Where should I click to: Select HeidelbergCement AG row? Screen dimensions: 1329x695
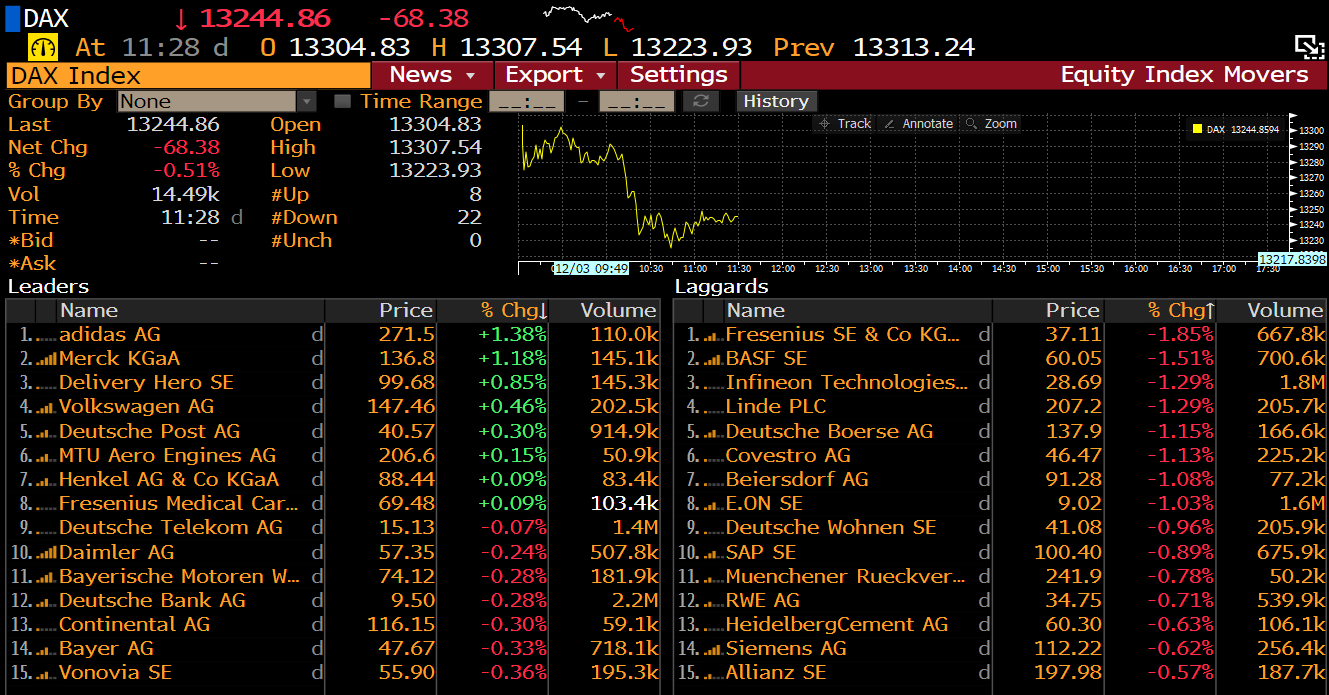click(1000, 624)
